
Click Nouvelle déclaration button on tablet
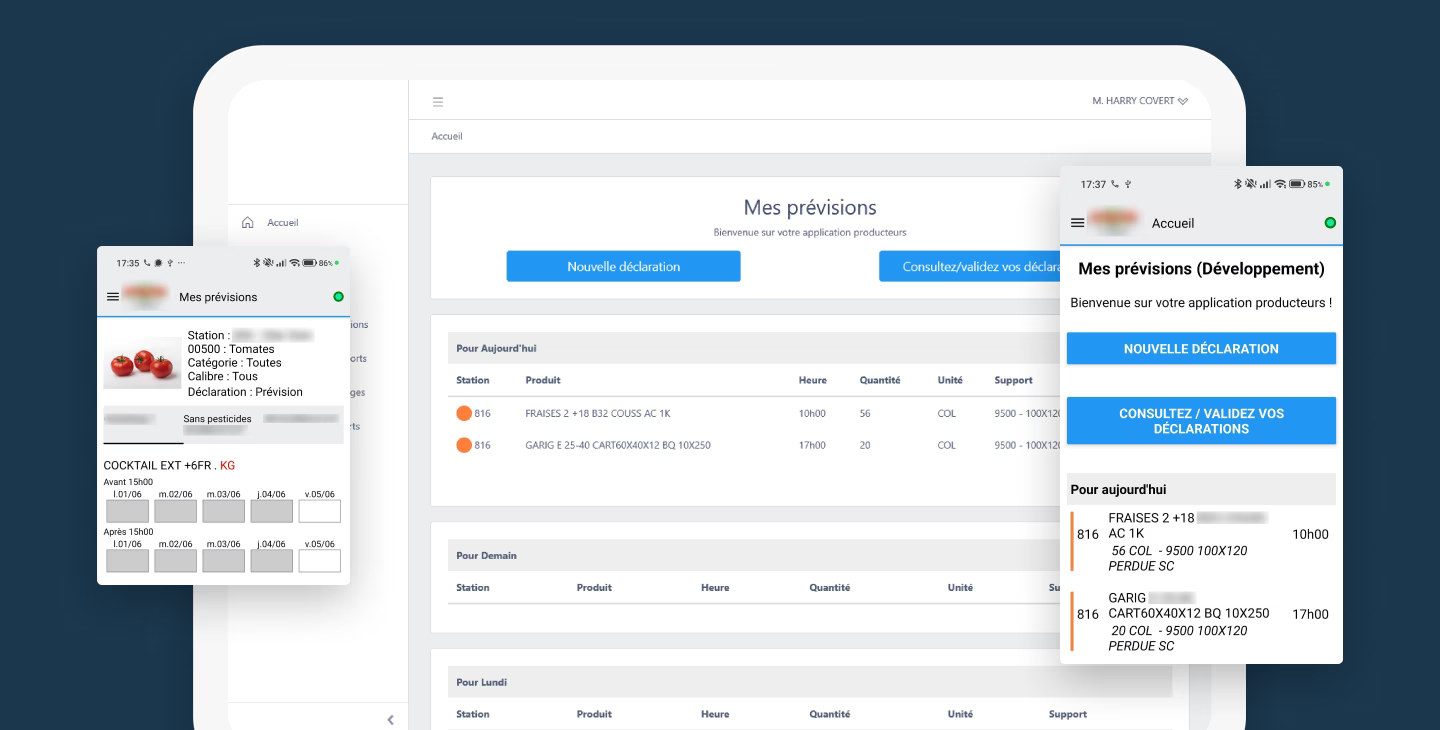pos(623,266)
